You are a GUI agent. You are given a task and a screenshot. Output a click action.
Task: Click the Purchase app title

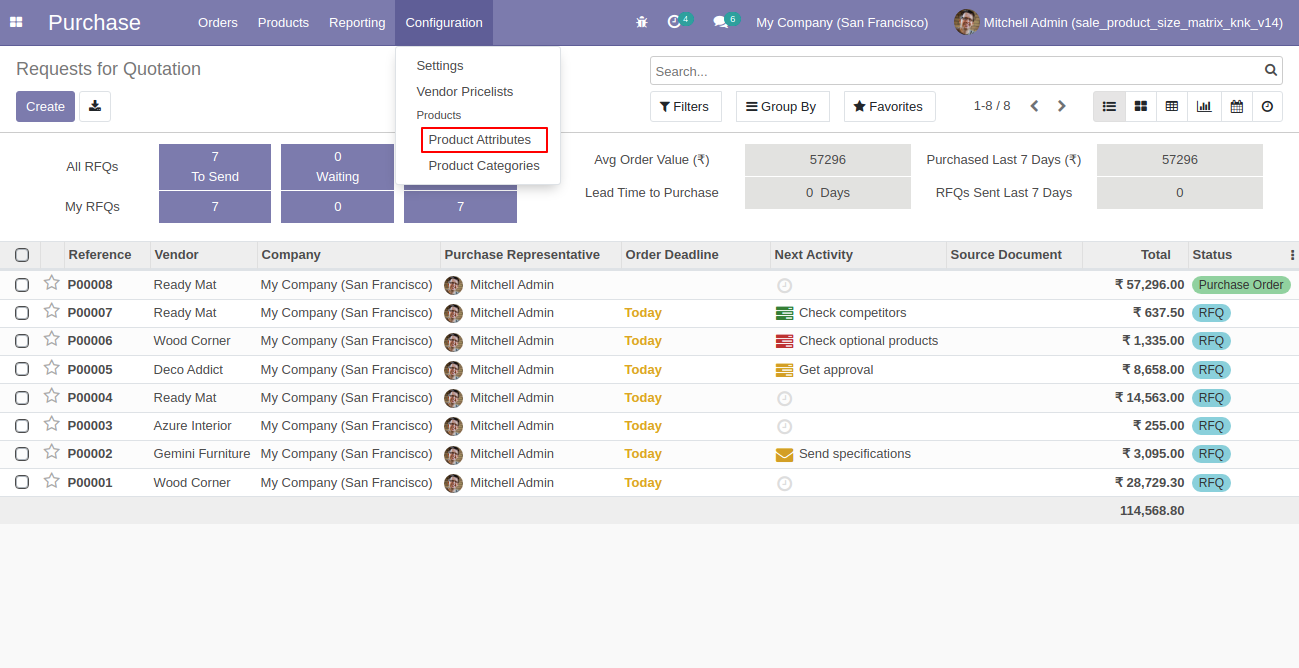(94, 22)
